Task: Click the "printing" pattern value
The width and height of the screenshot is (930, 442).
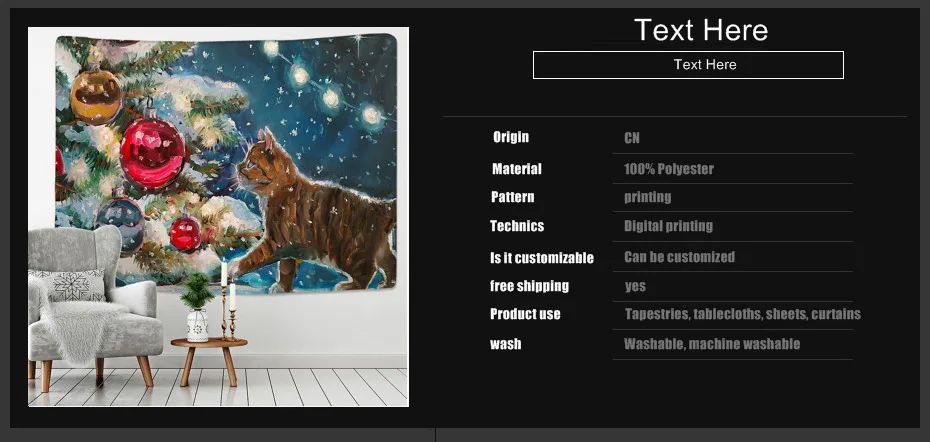Action: tap(647, 197)
